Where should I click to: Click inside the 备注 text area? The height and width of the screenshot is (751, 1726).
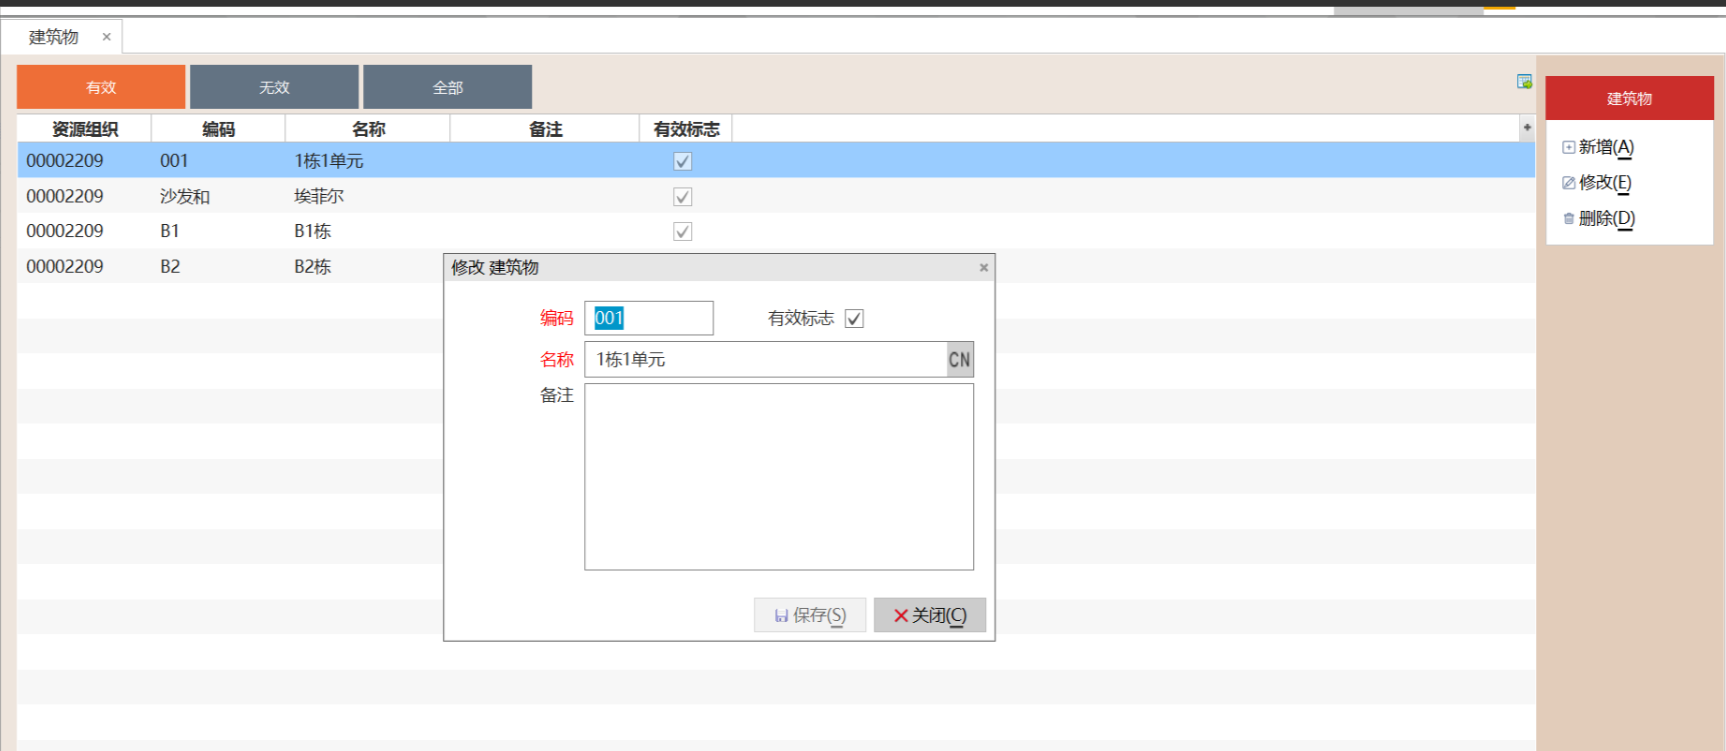coord(778,477)
